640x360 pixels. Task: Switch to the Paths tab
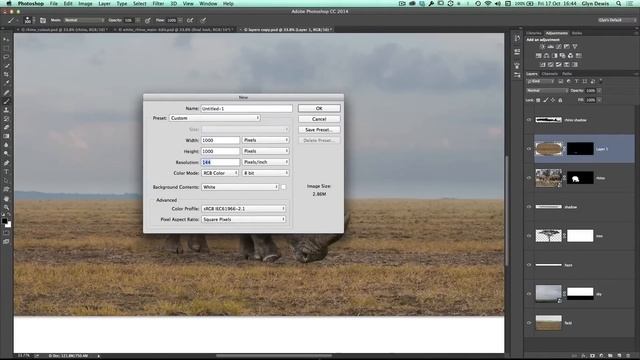pyautogui.click(x=567, y=74)
